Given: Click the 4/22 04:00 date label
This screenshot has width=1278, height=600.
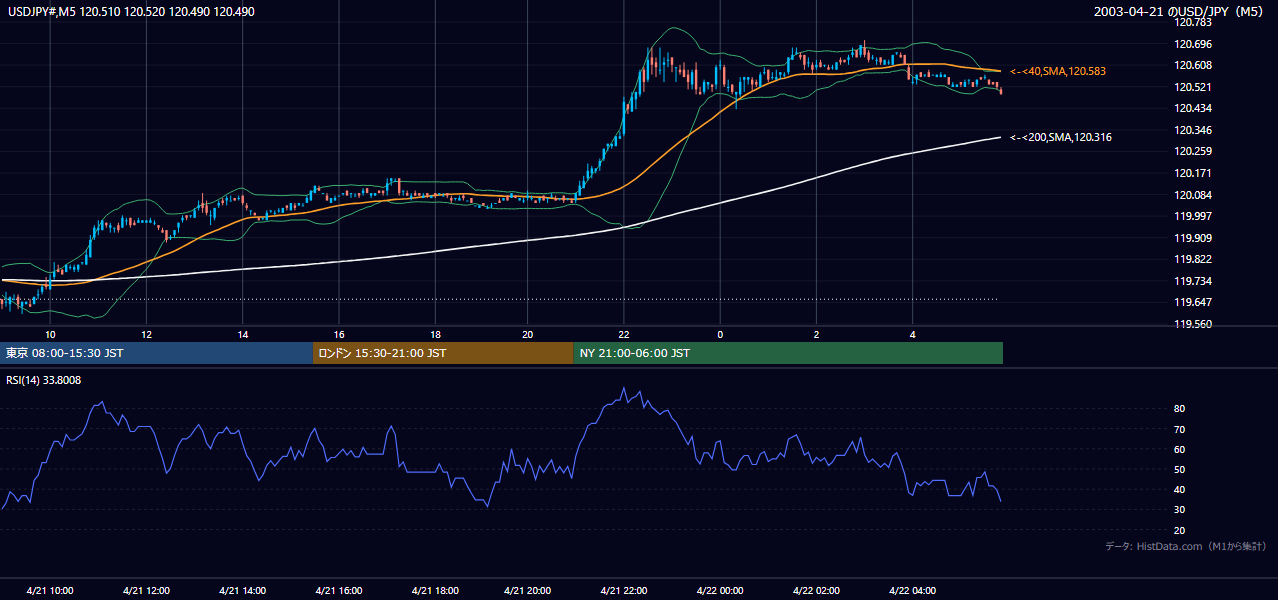Looking at the screenshot, I should tap(912, 590).
